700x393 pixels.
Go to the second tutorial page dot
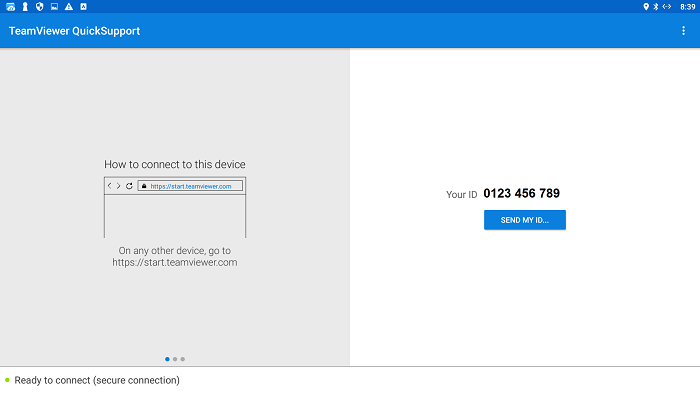click(x=175, y=359)
